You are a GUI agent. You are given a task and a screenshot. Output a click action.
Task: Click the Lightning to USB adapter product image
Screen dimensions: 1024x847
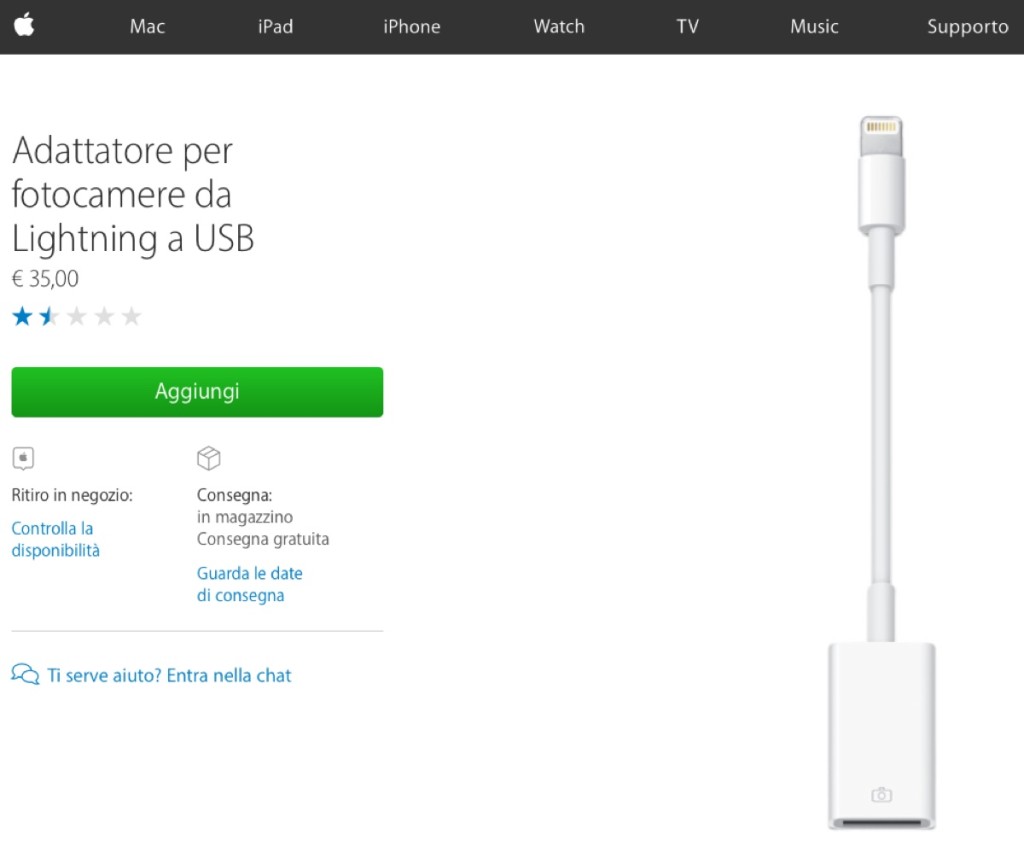(x=881, y=470)
